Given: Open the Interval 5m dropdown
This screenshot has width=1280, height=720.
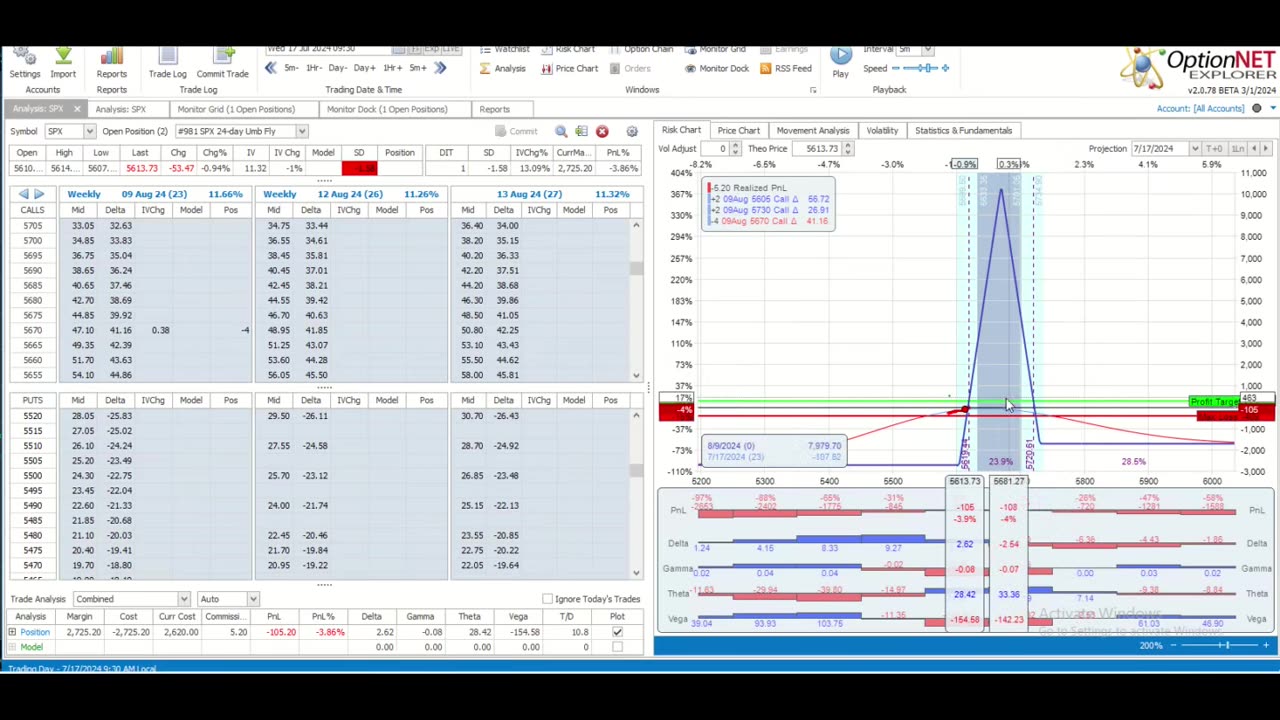Looking at the screenshot, I should pos(929,49).
